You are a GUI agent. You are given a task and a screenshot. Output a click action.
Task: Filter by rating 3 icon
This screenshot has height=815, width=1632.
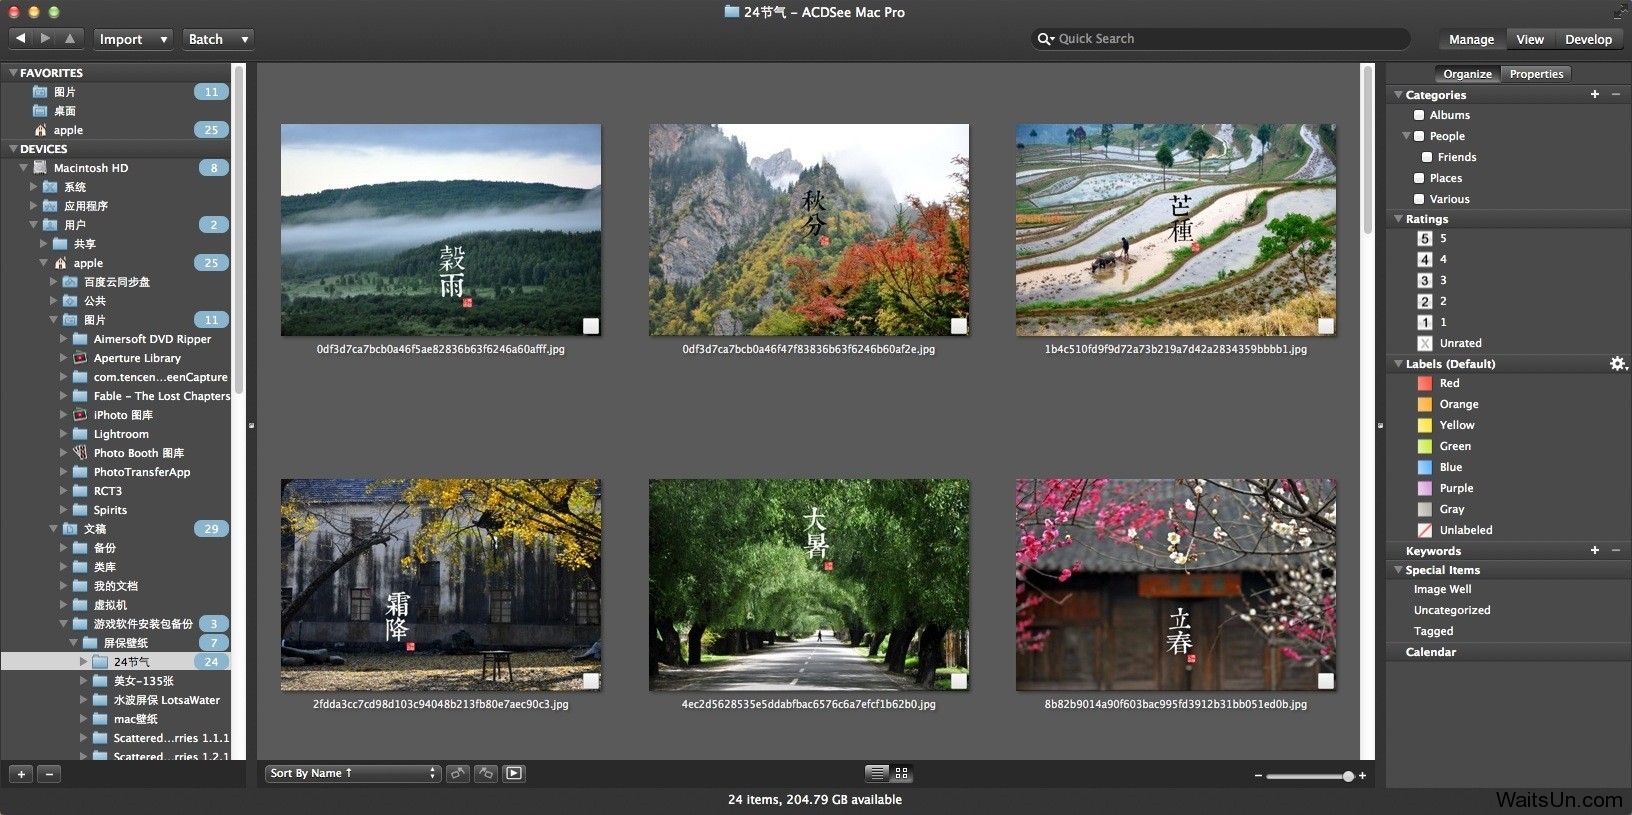(1425, 280)
